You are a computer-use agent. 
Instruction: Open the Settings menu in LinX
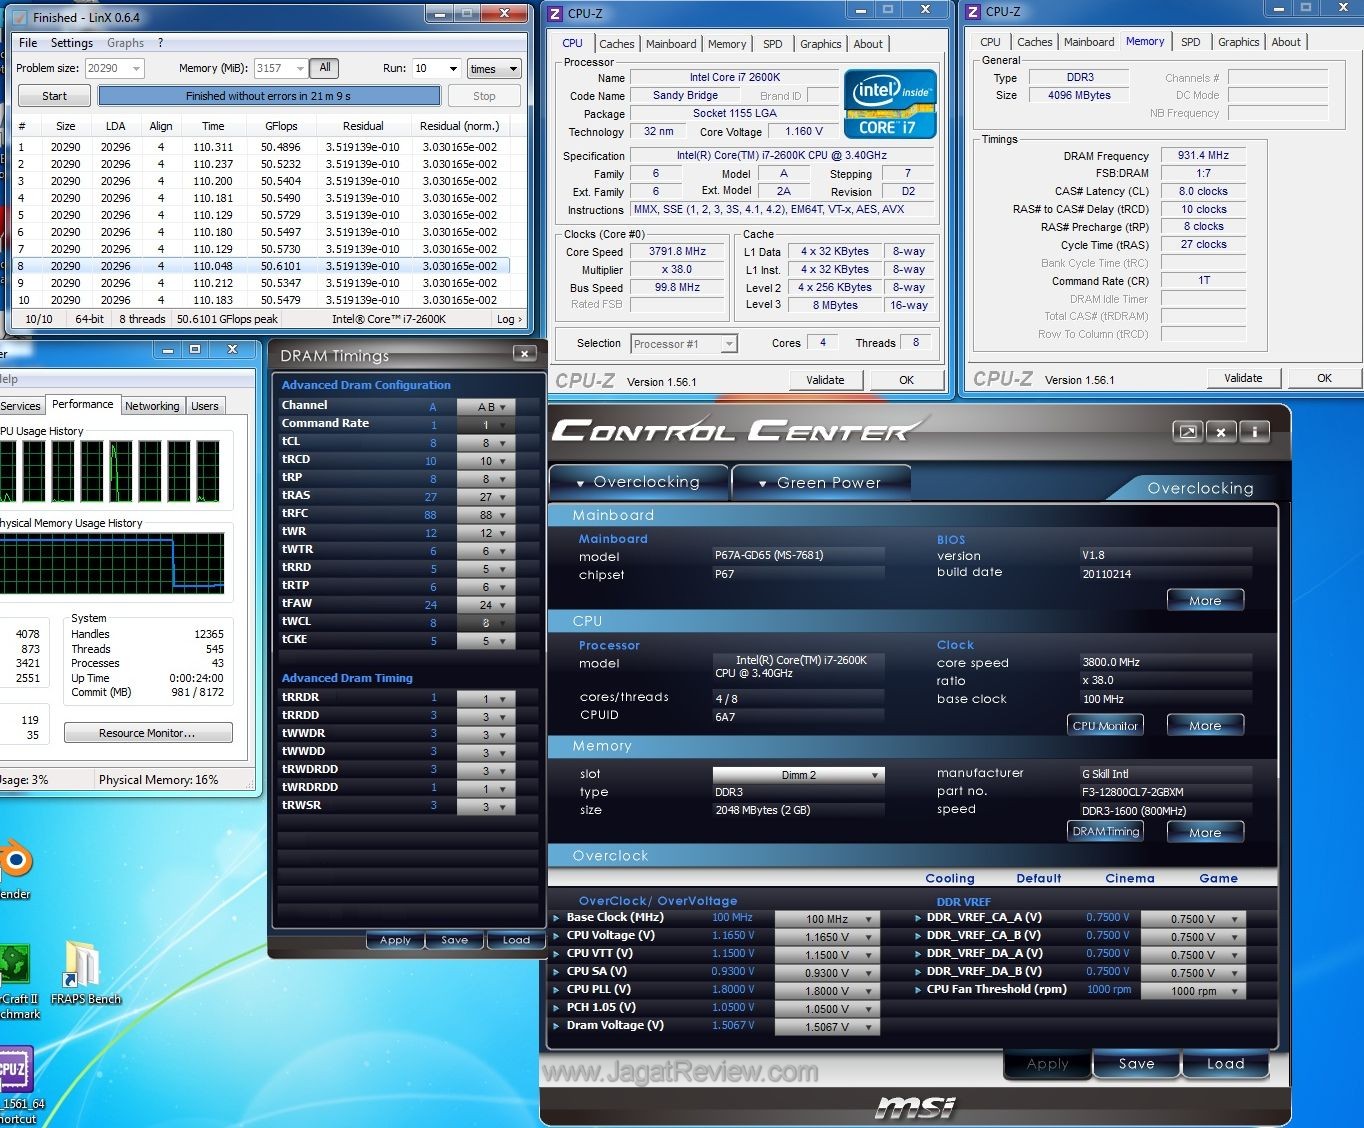(71, 43)
